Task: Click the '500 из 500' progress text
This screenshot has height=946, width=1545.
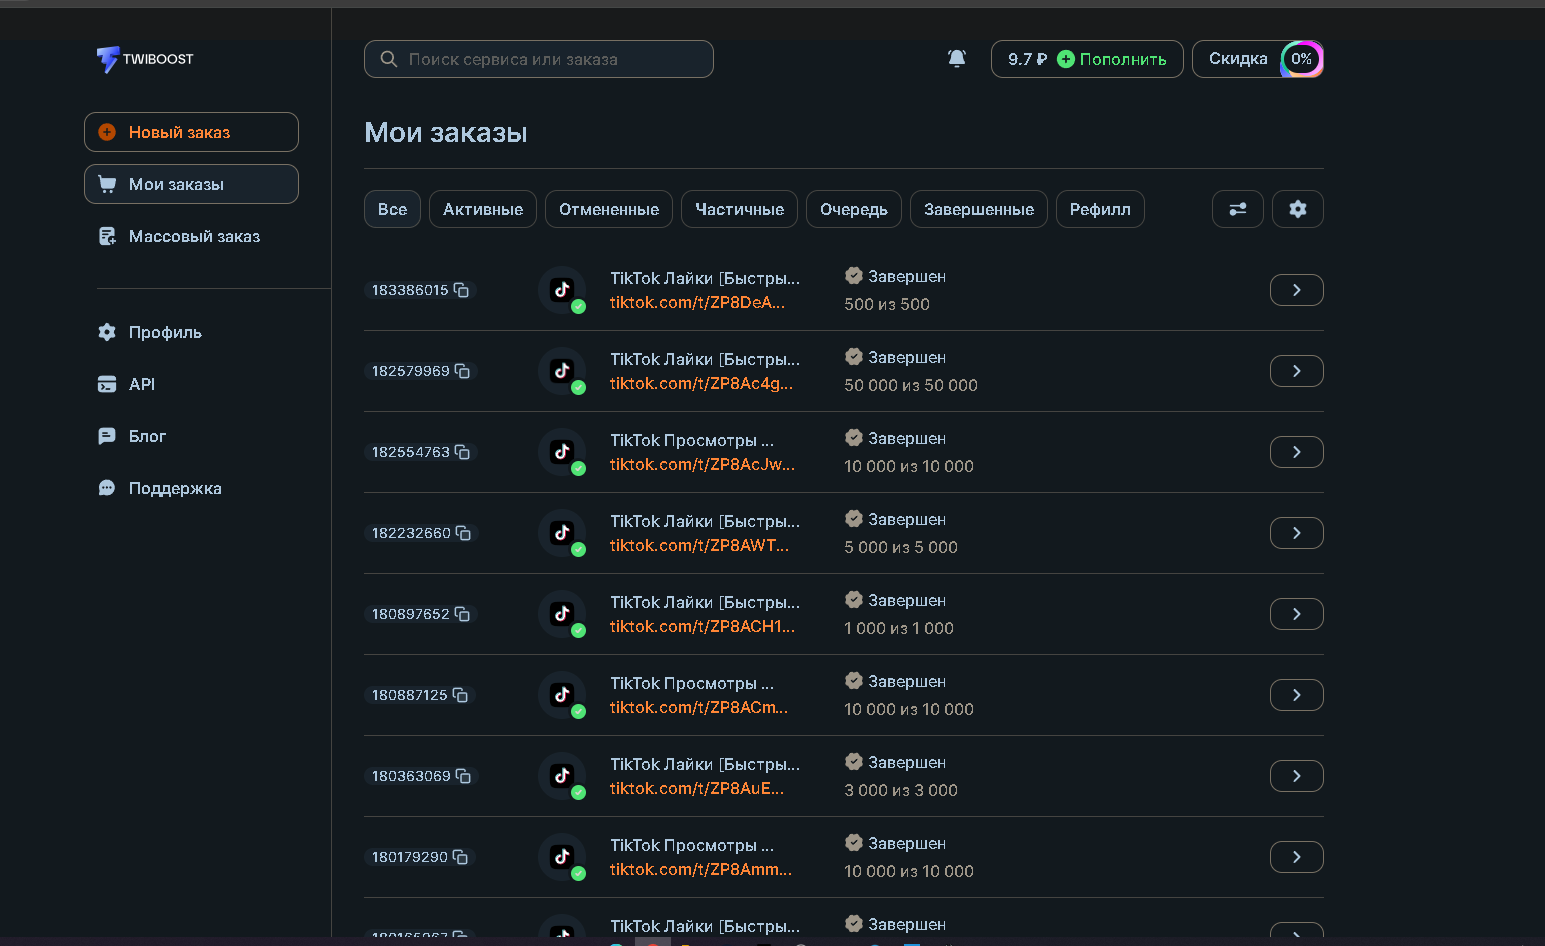Action: 887,304
